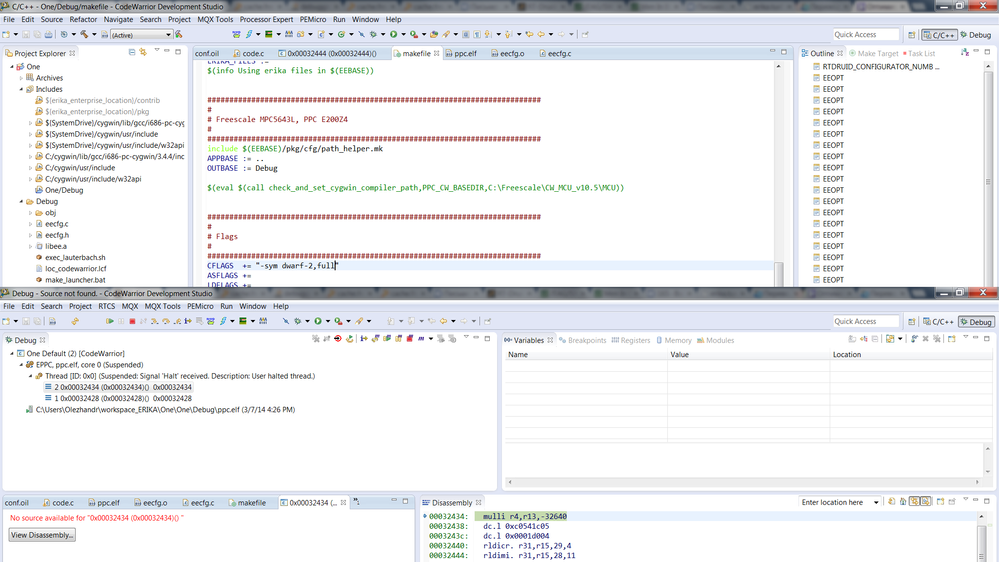Click Remove All Variables icon in Variables view
The image size is (999, 562).
click(937, 338)
